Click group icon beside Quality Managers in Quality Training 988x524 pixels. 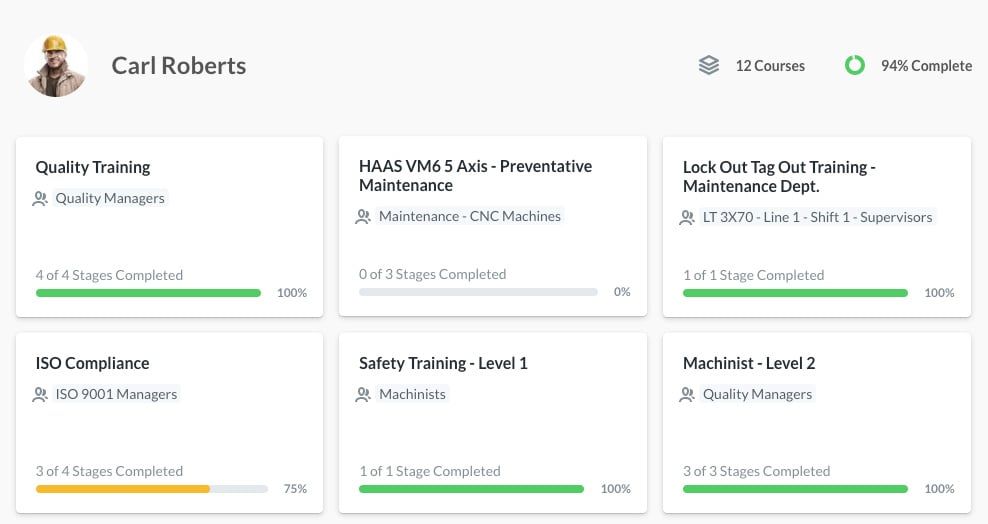(40, 199)
